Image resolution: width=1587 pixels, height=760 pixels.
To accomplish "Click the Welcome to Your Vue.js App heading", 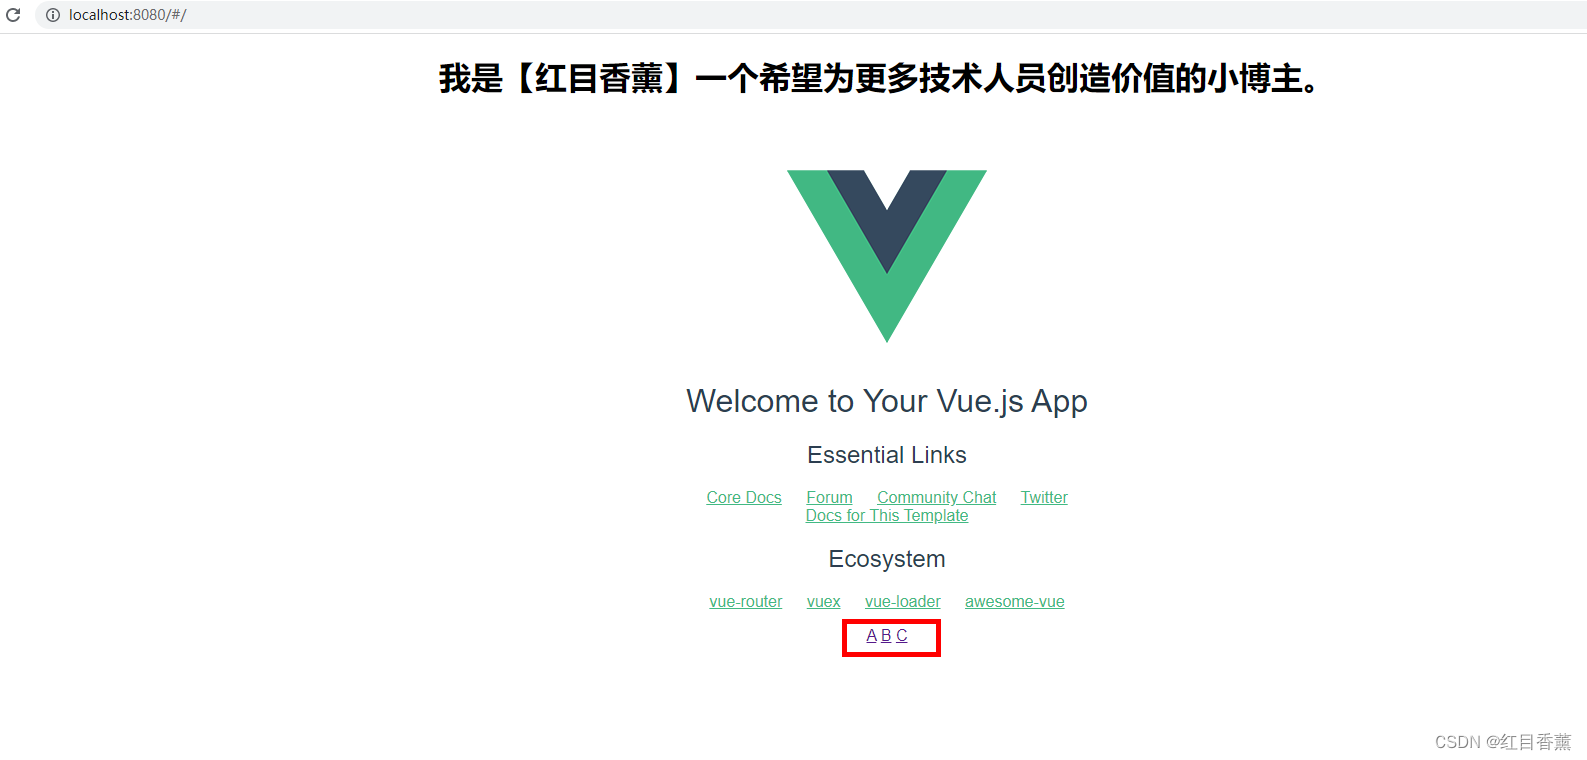I will point(887,401).
